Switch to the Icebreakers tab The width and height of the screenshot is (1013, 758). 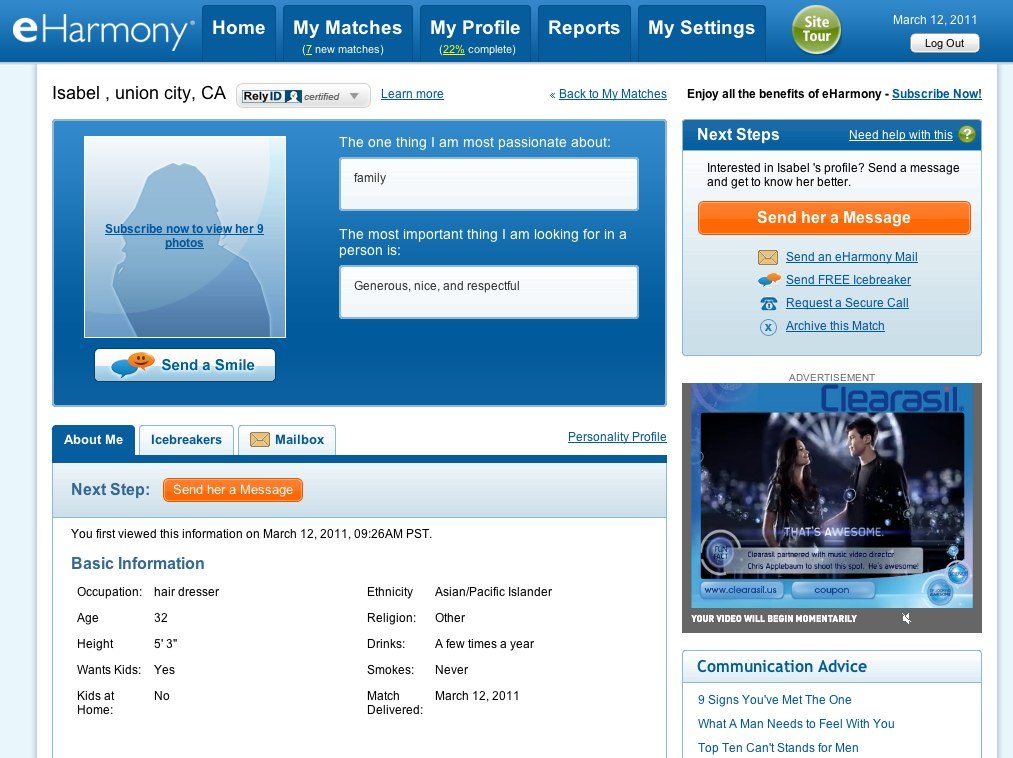pos(186,440)
